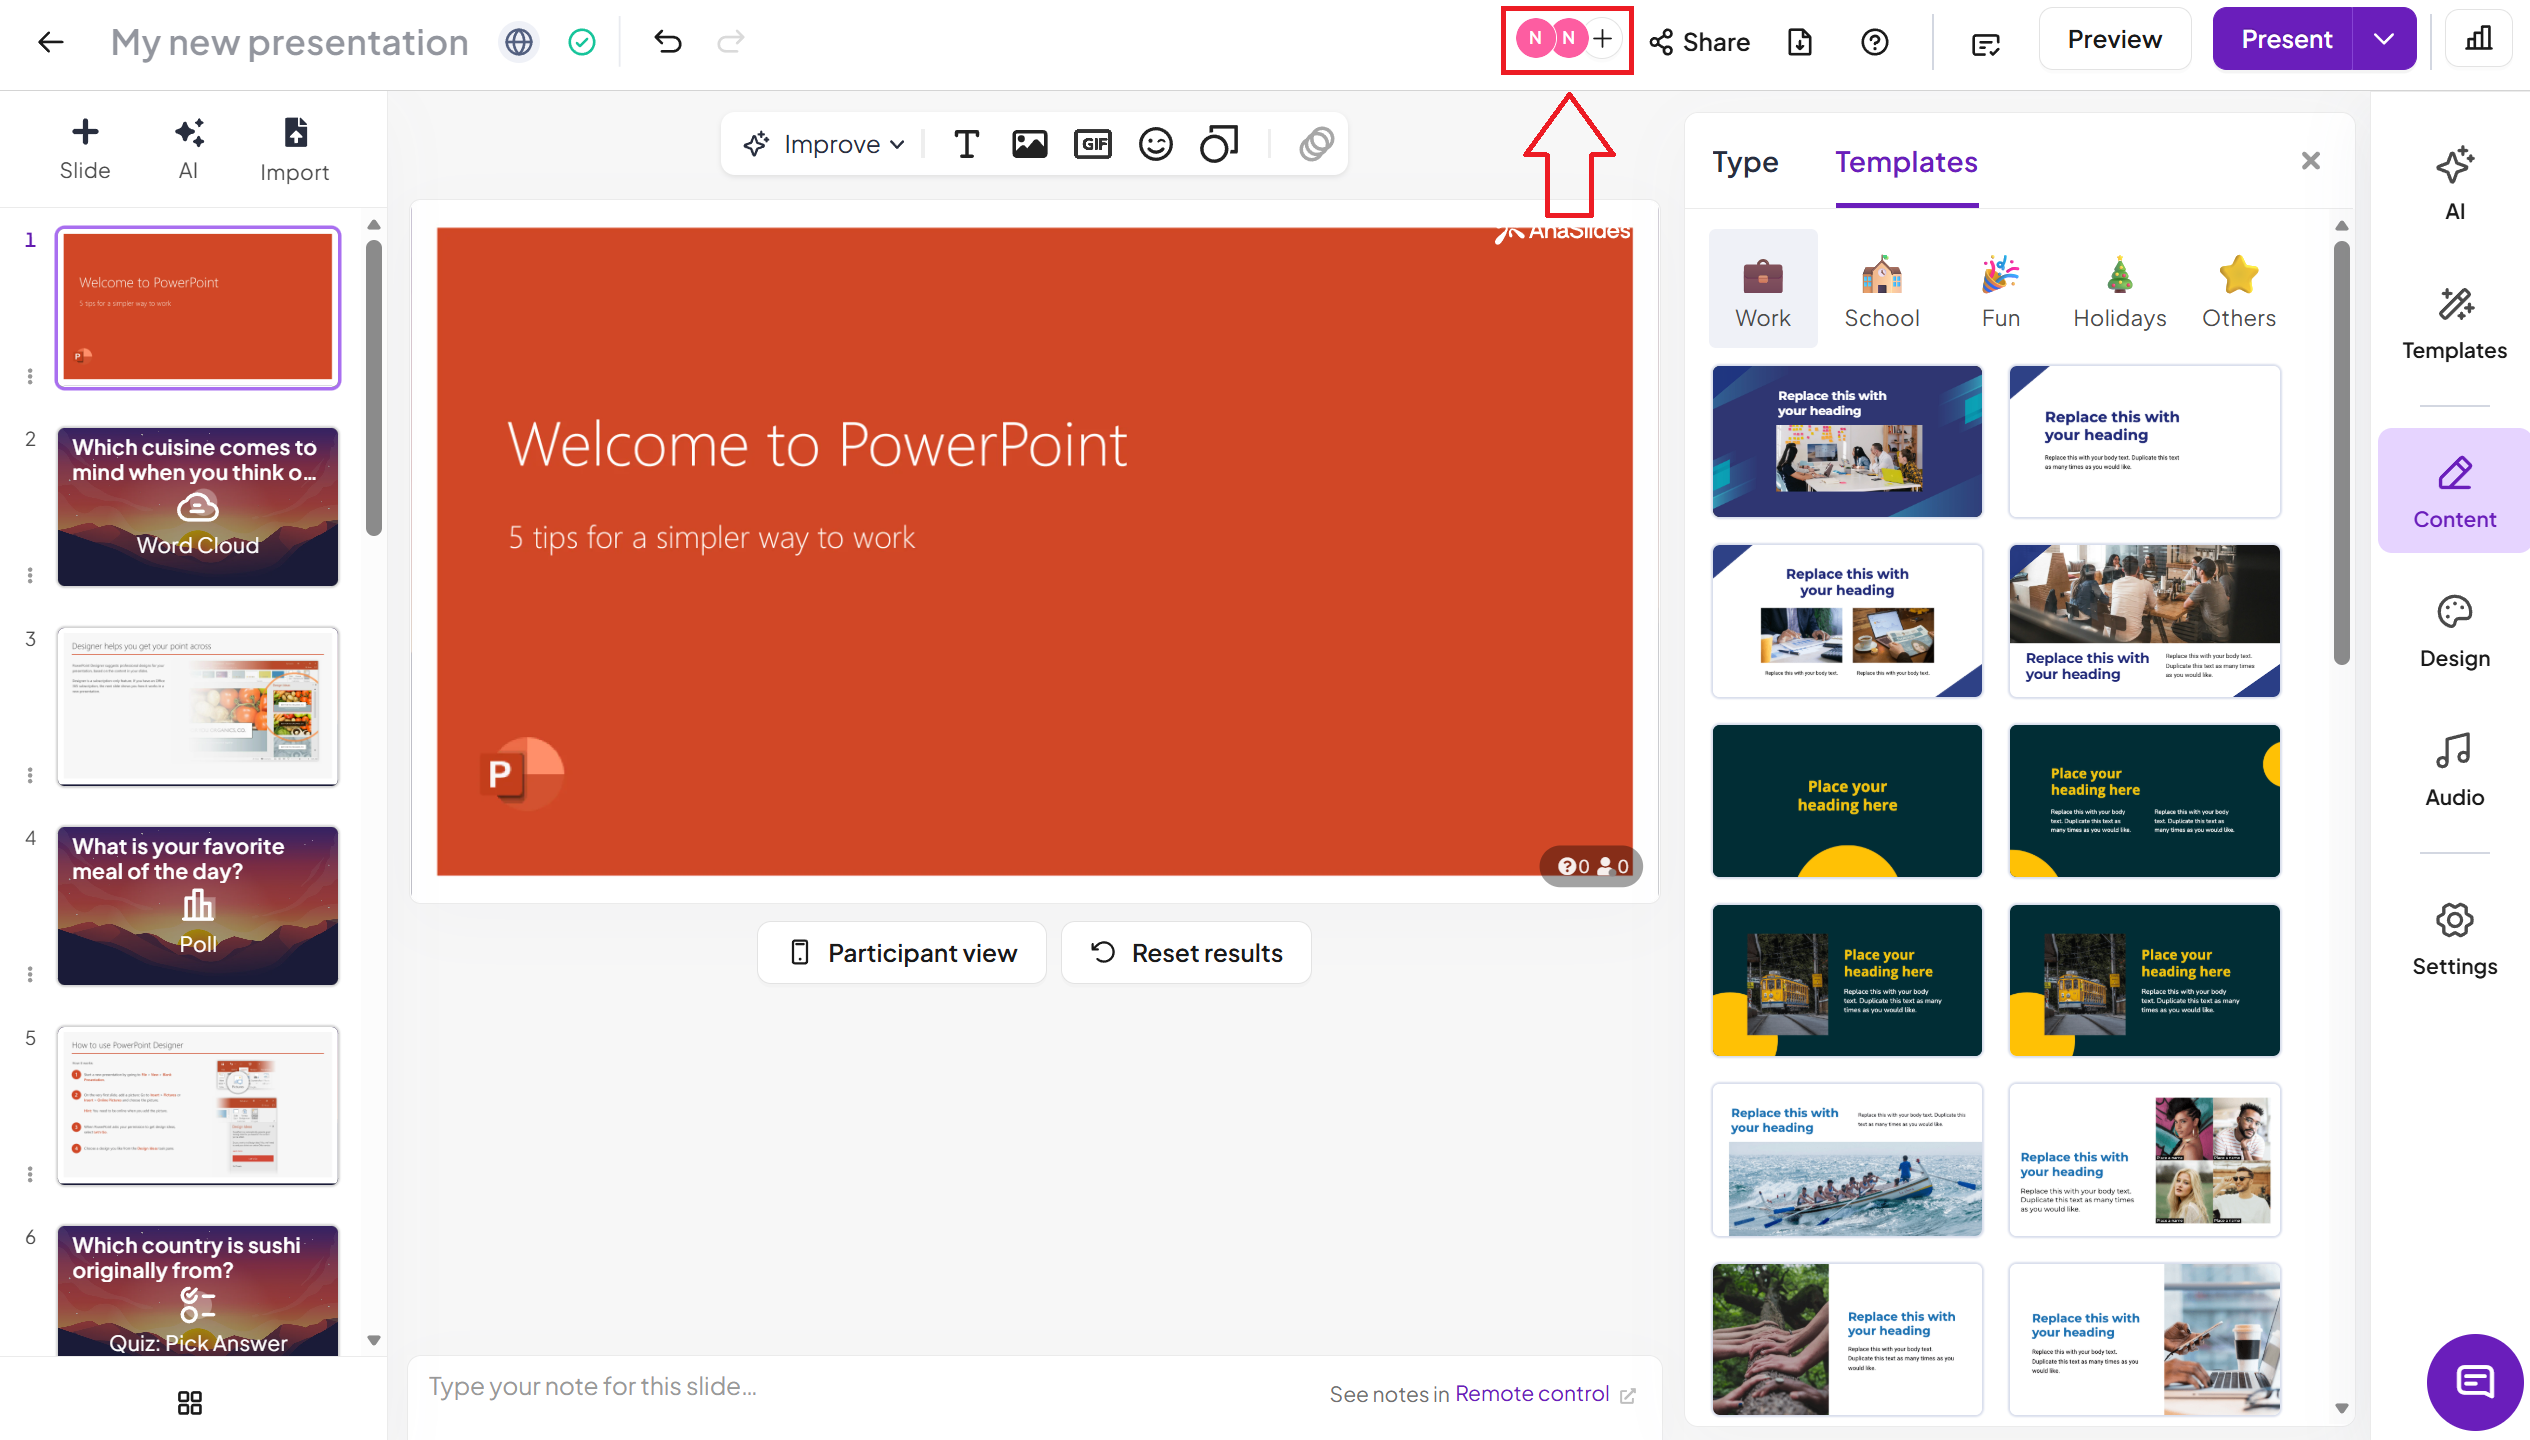The height and width of the screenshot is (1440, 2530).
Task: Open slide 2 options menu dots
Action: (x=30, y=575)
